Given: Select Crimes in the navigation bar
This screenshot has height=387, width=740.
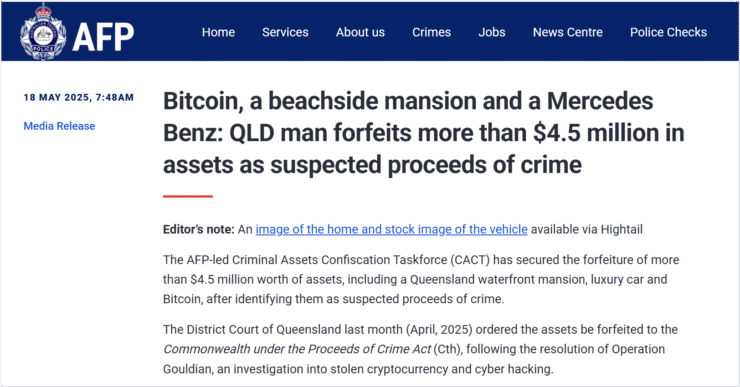Looking at the screenshot, I should tap(431, 32).
